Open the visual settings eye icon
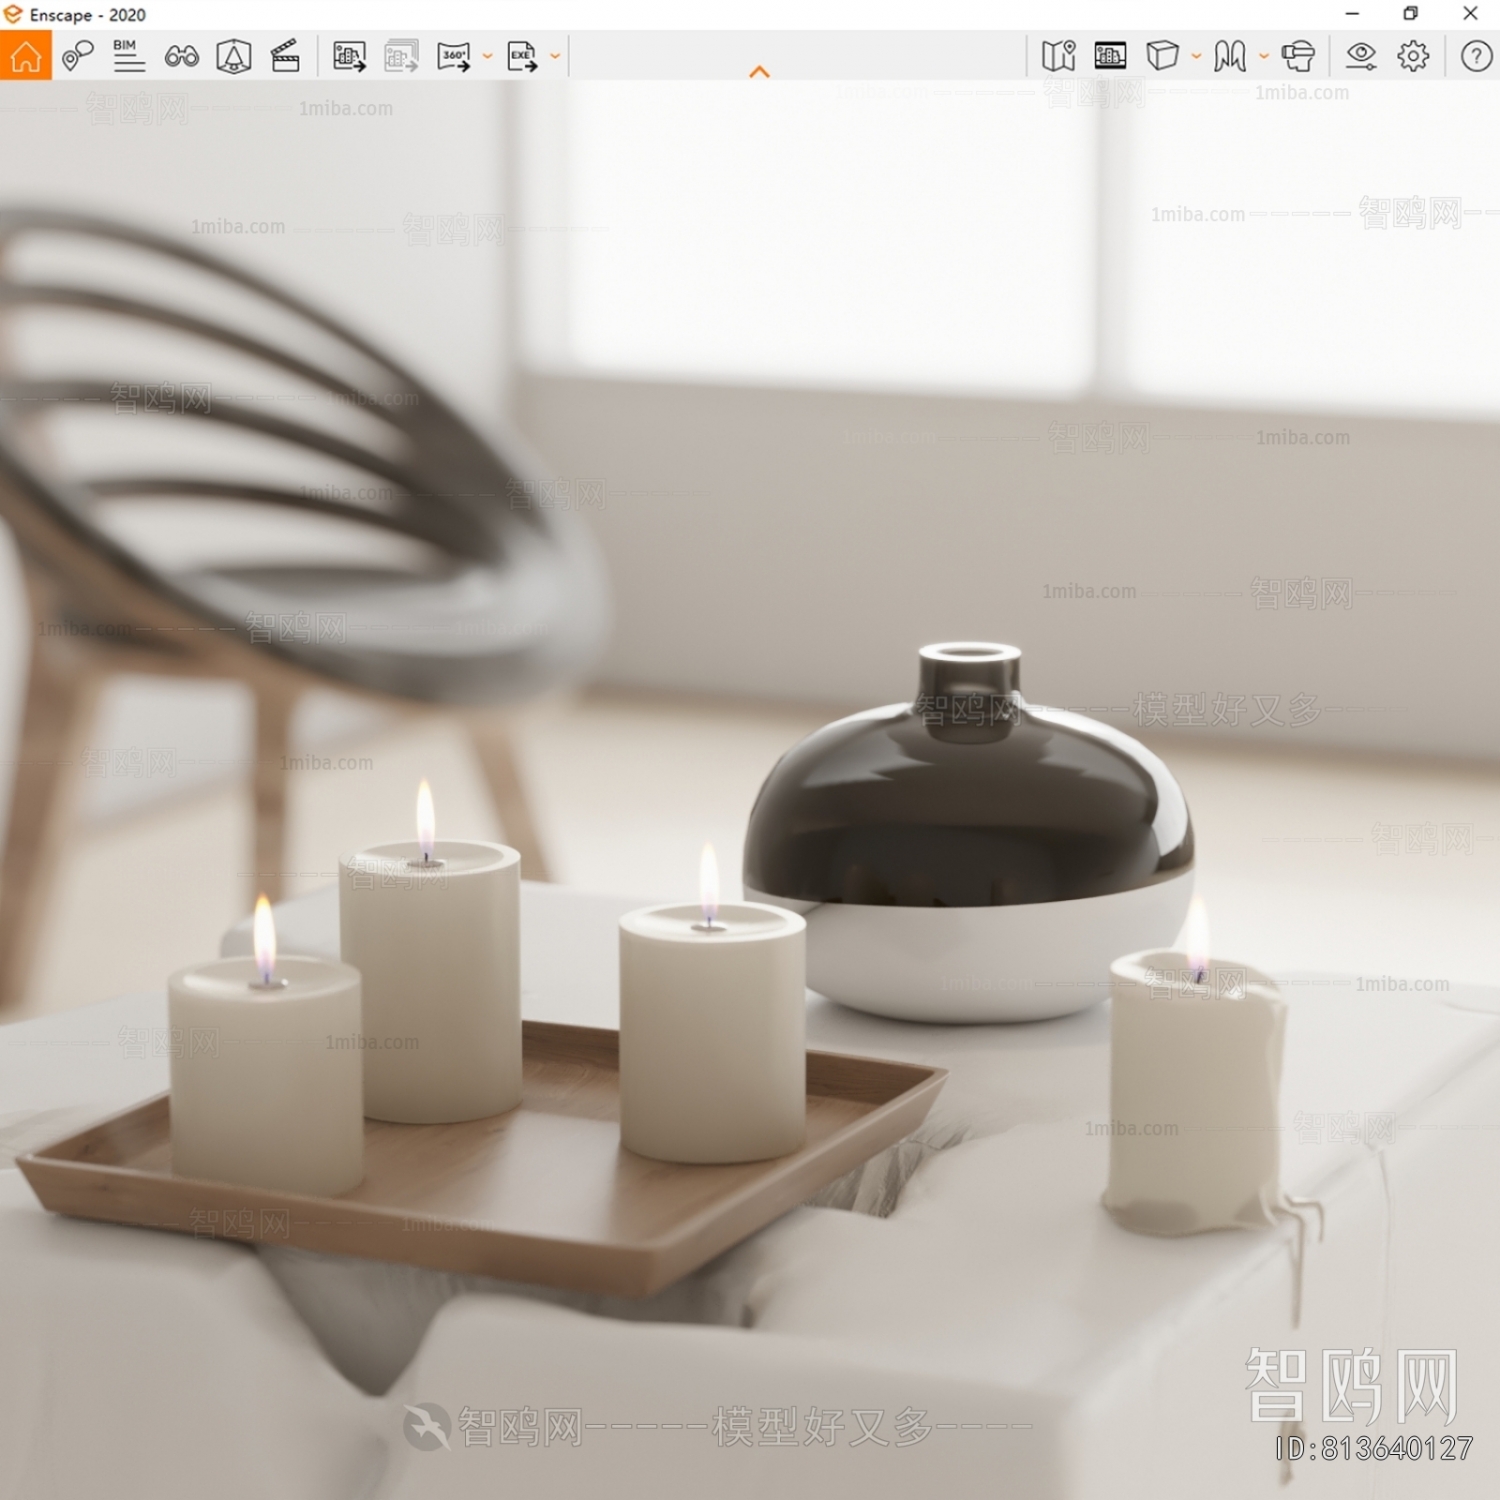Image resolution: width=1500 pixels, height=1500 pixels. click(1360, 55)
